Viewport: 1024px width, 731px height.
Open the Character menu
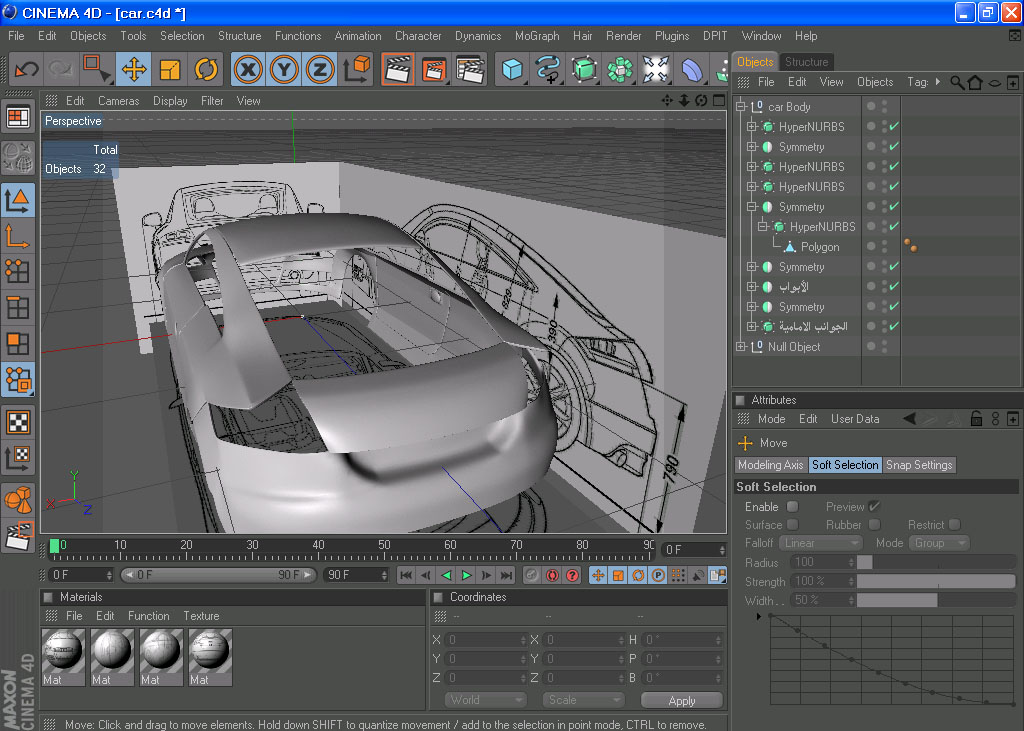pos(418,36)
